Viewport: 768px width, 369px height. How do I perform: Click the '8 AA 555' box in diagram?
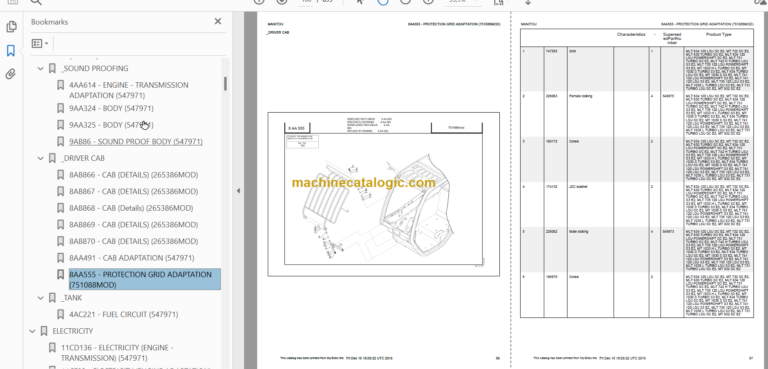297,128
